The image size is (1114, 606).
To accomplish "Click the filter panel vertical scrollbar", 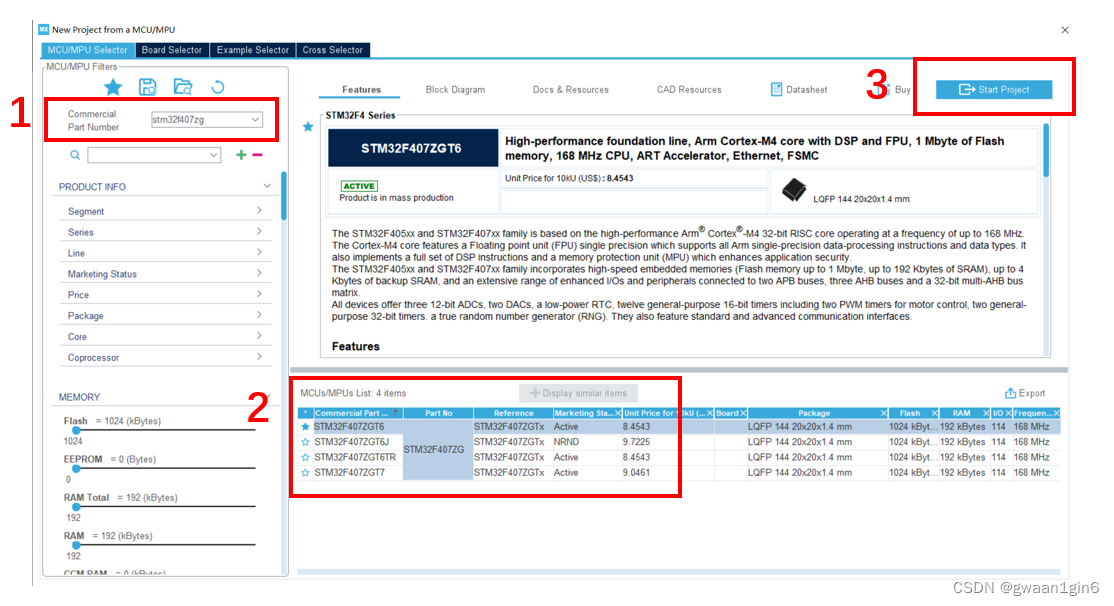I will pos(284,197).
